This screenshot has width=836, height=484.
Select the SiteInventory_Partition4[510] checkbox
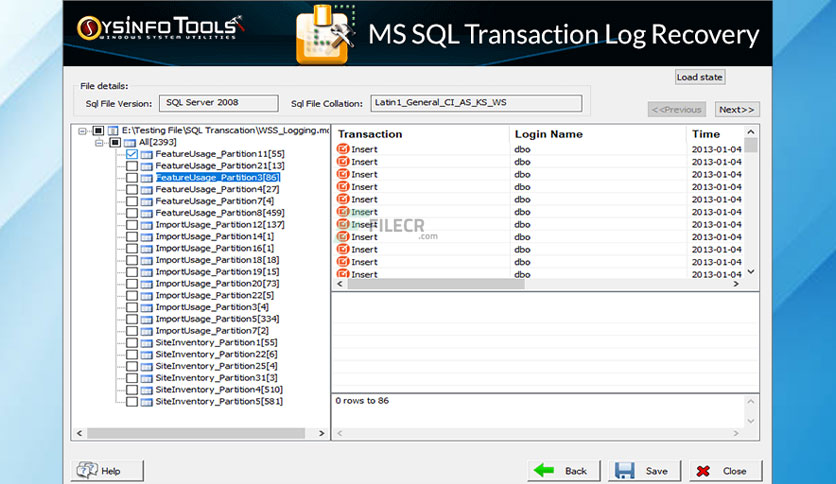pos(132,390)
